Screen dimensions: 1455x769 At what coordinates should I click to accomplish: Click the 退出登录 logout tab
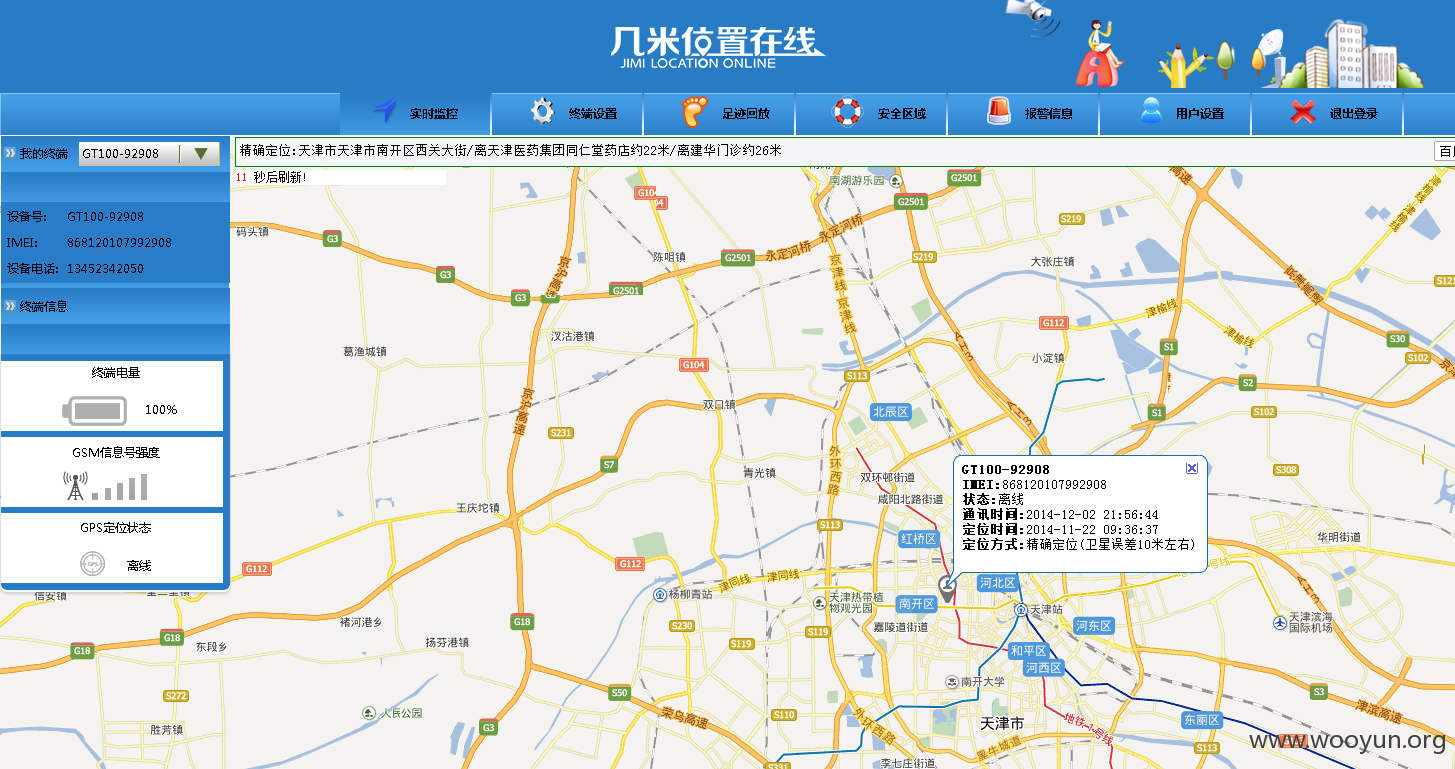pos(1328,113)
